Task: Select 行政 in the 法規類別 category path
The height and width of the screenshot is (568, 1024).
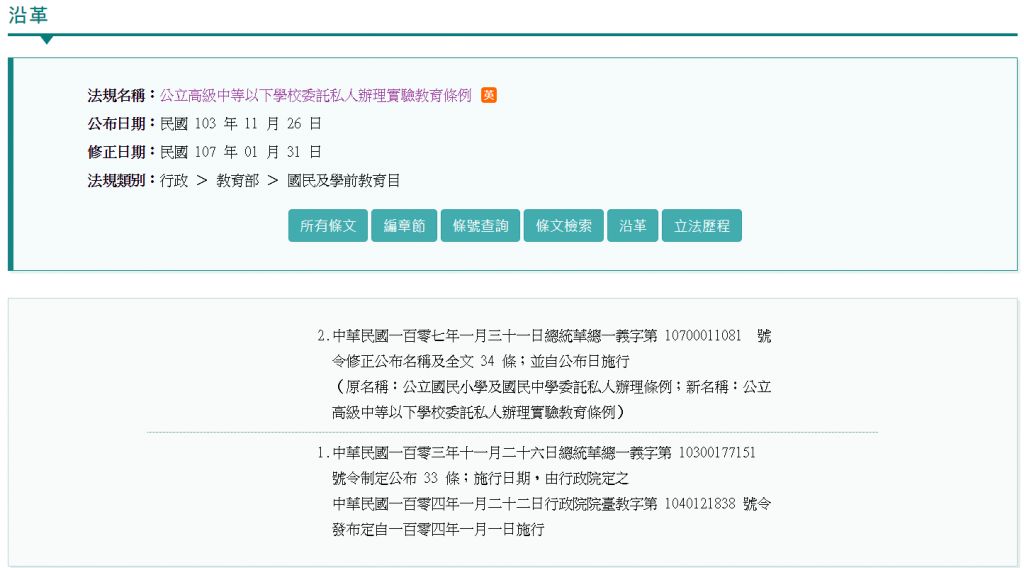Action: 173,181
